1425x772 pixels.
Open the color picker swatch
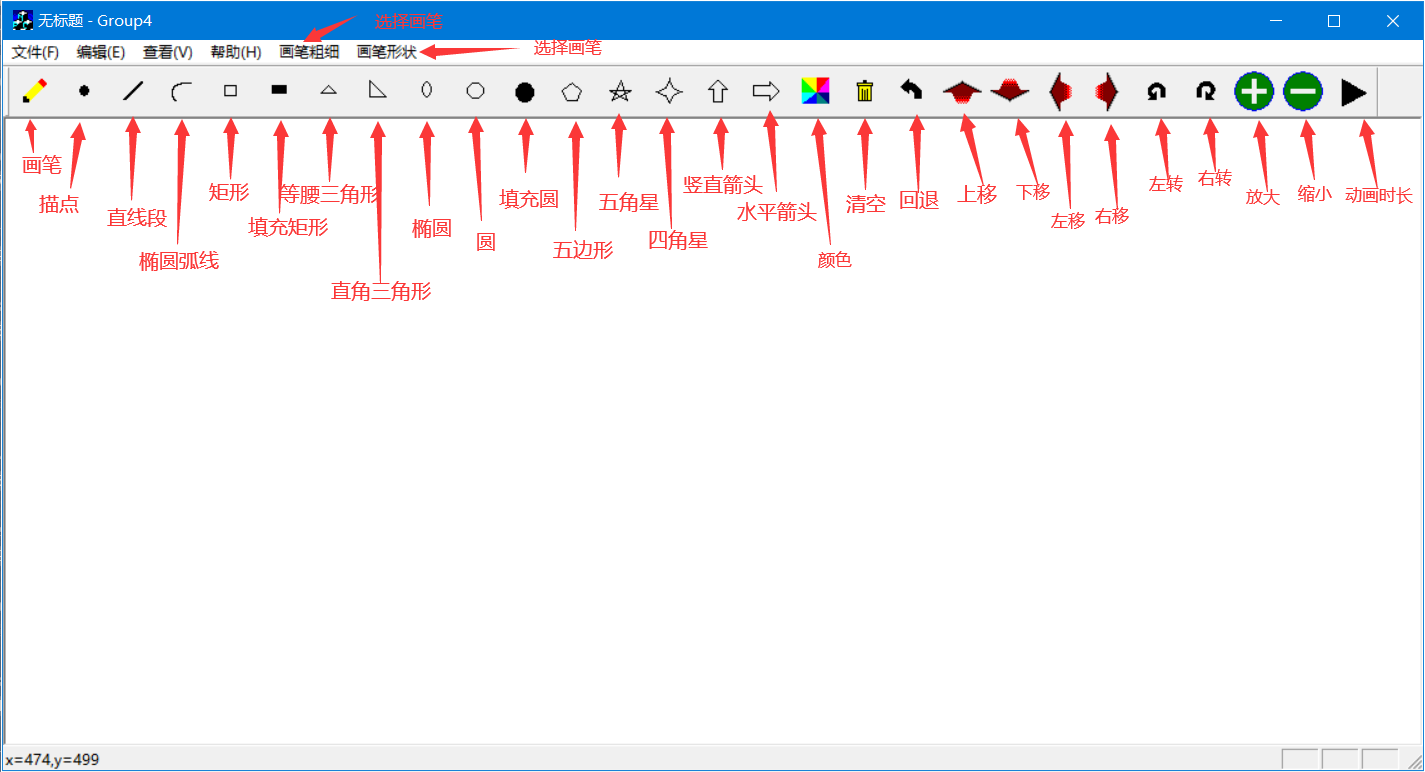click(816, 92)
